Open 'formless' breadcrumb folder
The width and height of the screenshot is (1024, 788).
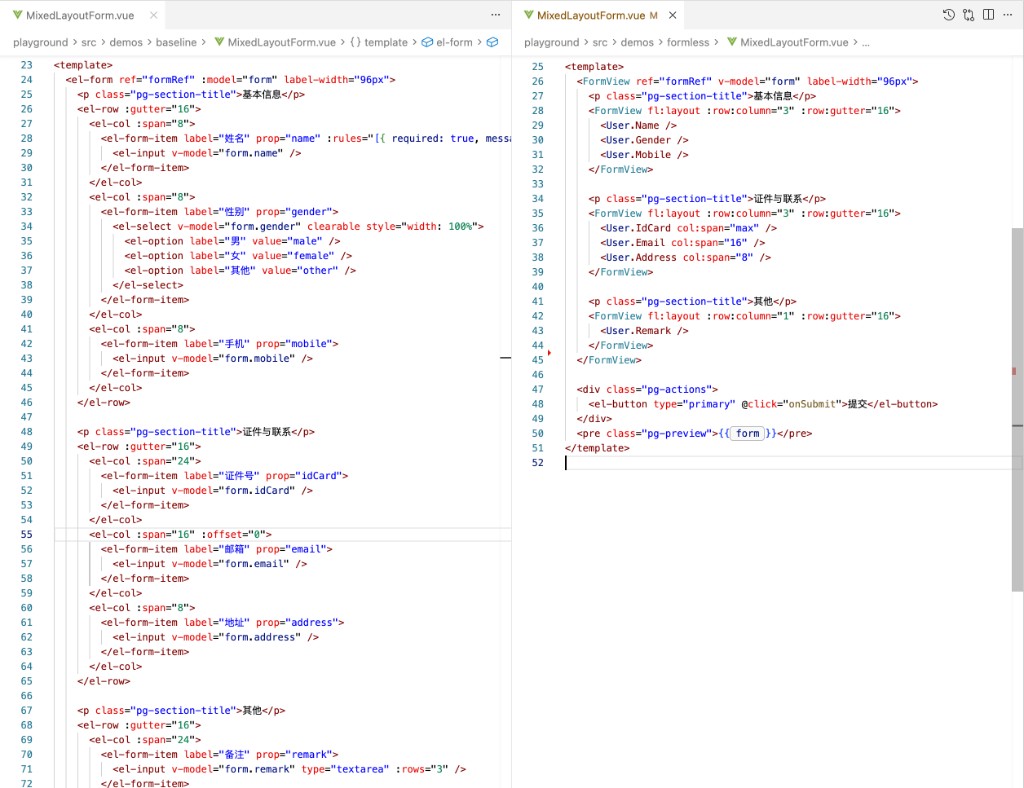coord(688,42)
